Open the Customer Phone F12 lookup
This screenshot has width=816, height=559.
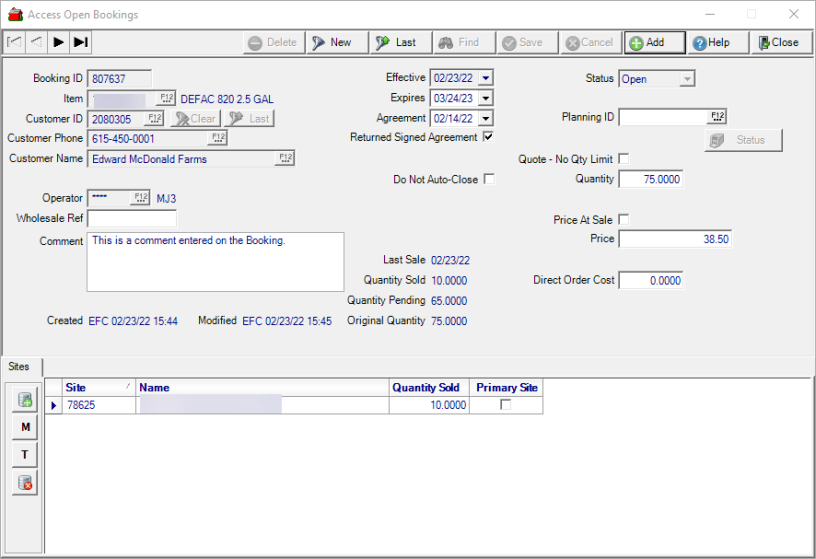coord(217,138)
